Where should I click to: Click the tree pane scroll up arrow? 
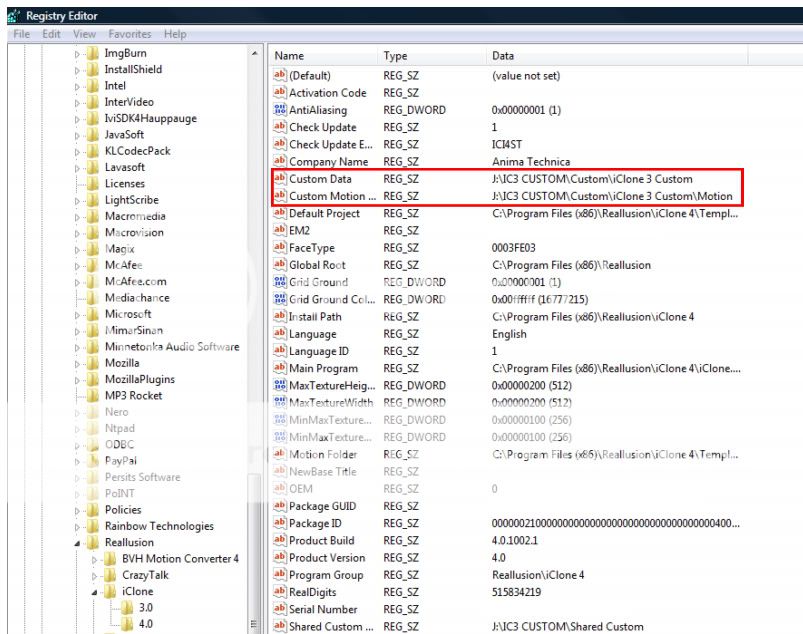tap(255, 53)
